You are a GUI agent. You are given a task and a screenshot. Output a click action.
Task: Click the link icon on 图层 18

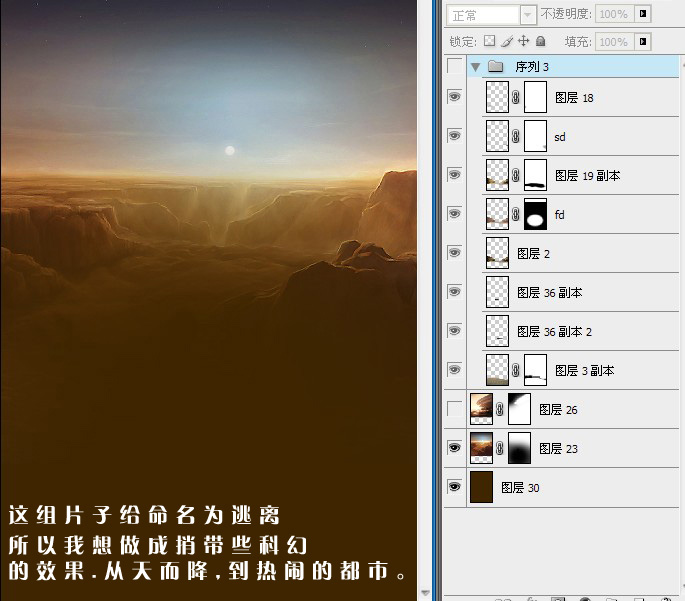click(x=515, y=97)
